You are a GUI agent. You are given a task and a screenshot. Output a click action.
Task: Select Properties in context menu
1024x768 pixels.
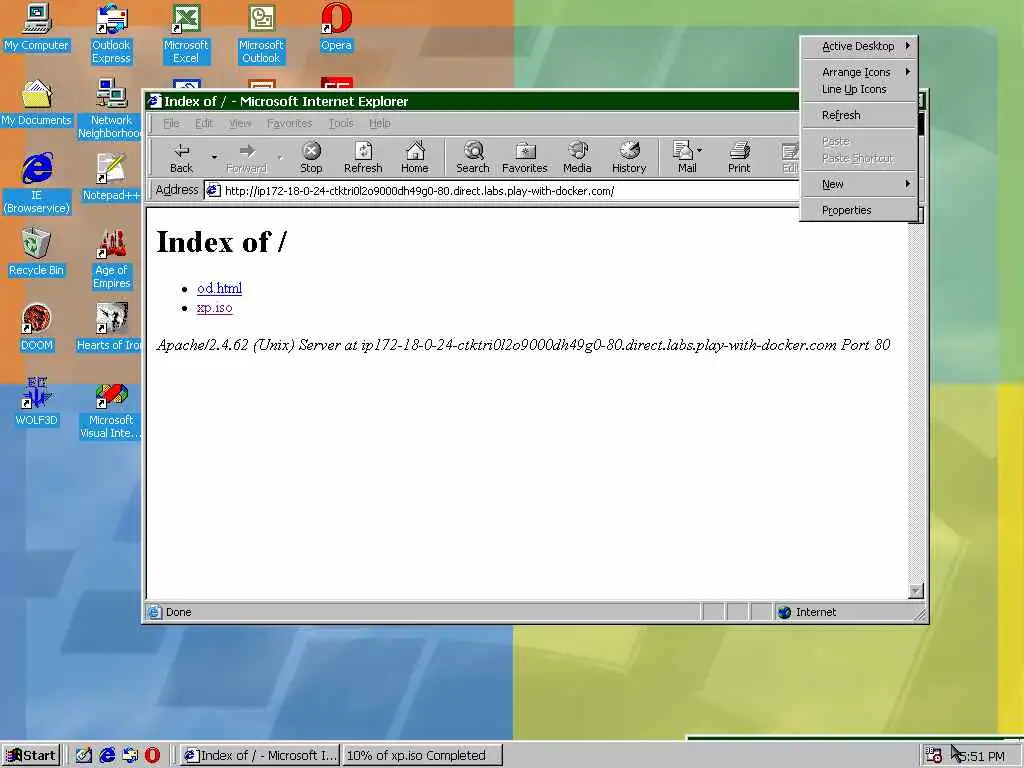pos(859,210)
